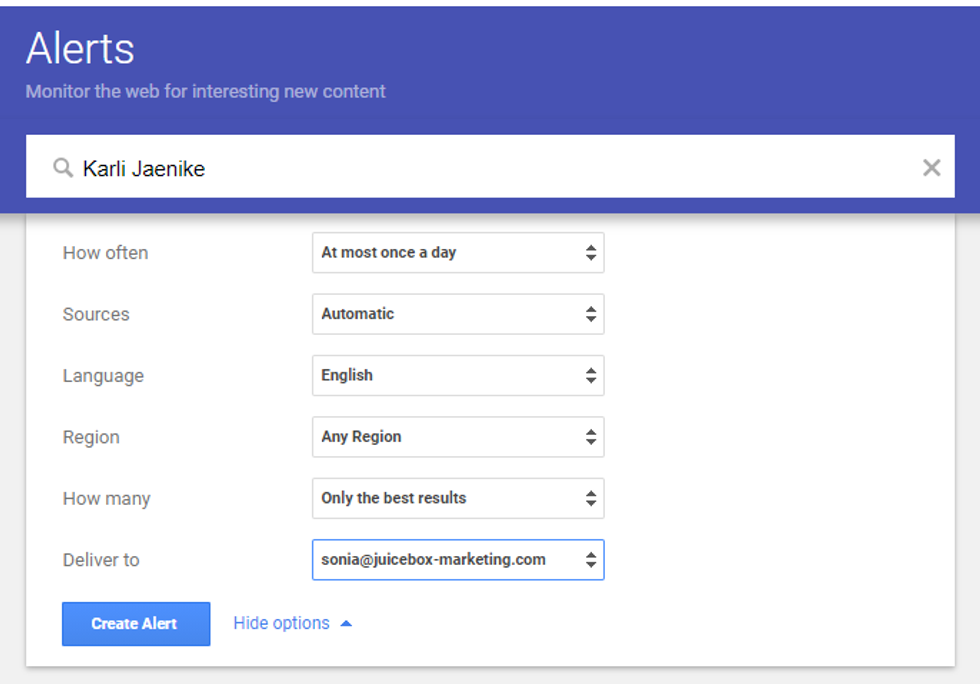
Task: Click the stepper arrows on How often selector
Action: [x=591, y=252]
